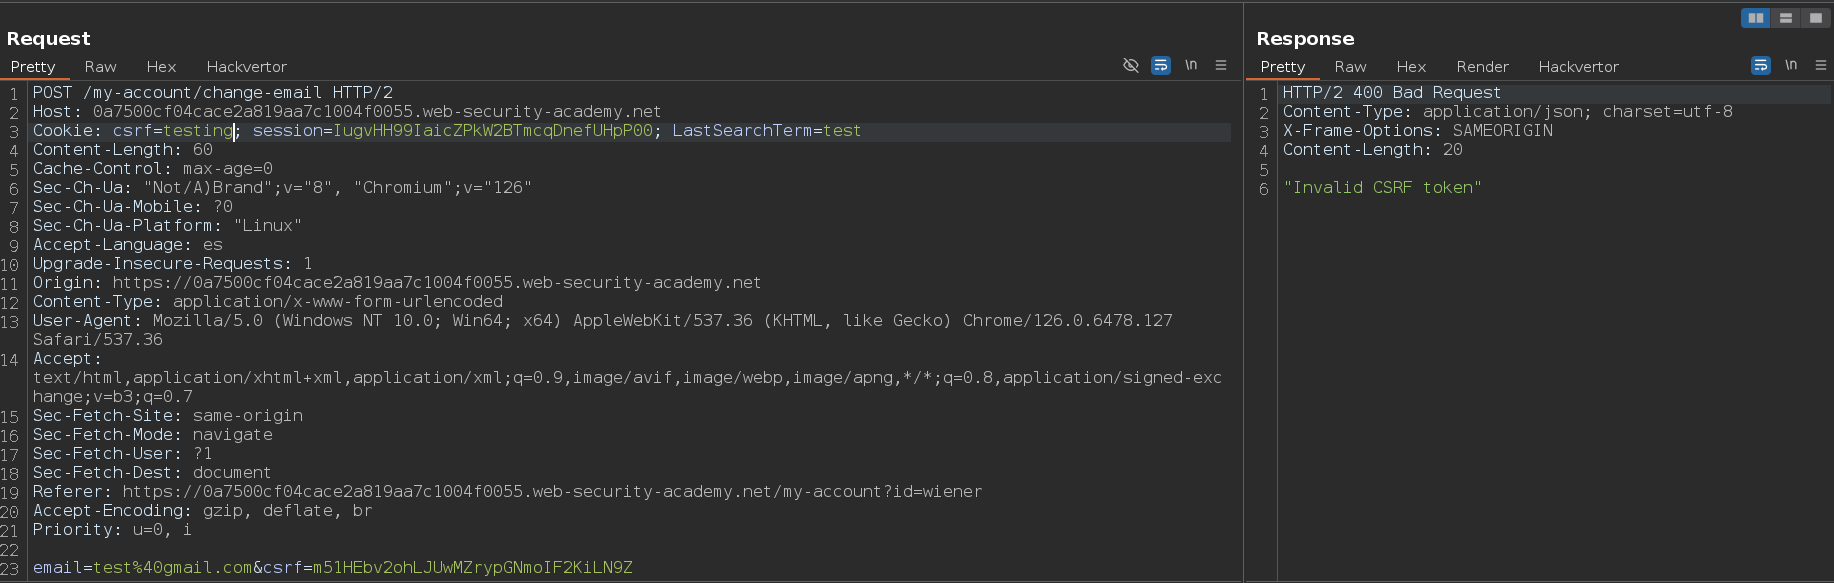
Task: Toggle line wrap icon in Request panel
Action: pyautogui.click(x=1161, y=65)
